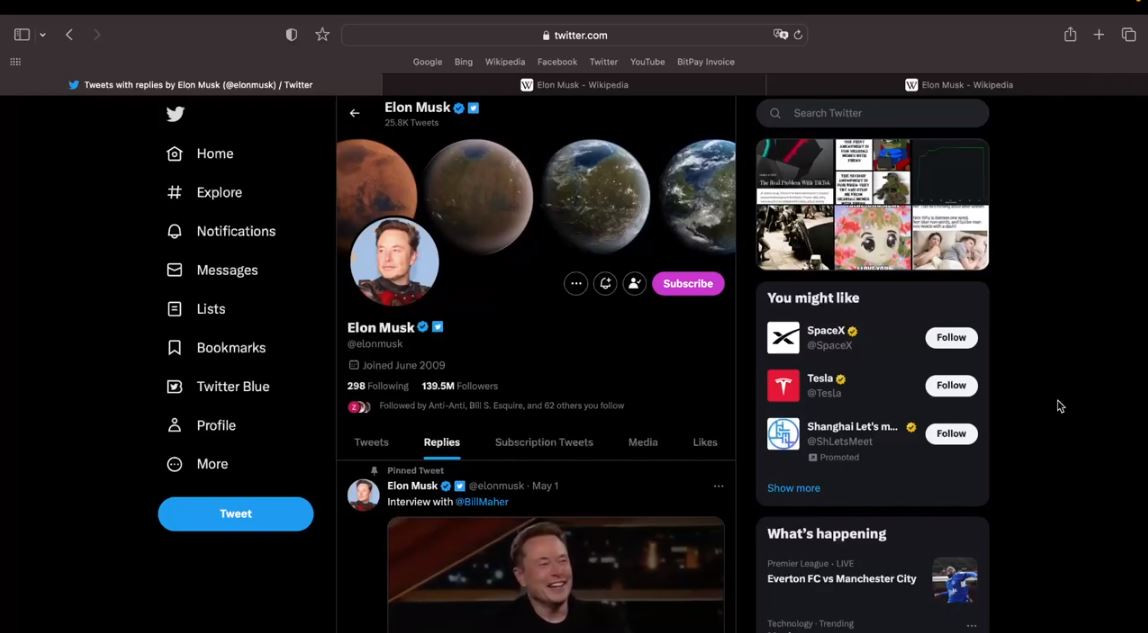The image size is (1148, 633).
Task: Open the favorites grid icon
Action: coord(15,62)
